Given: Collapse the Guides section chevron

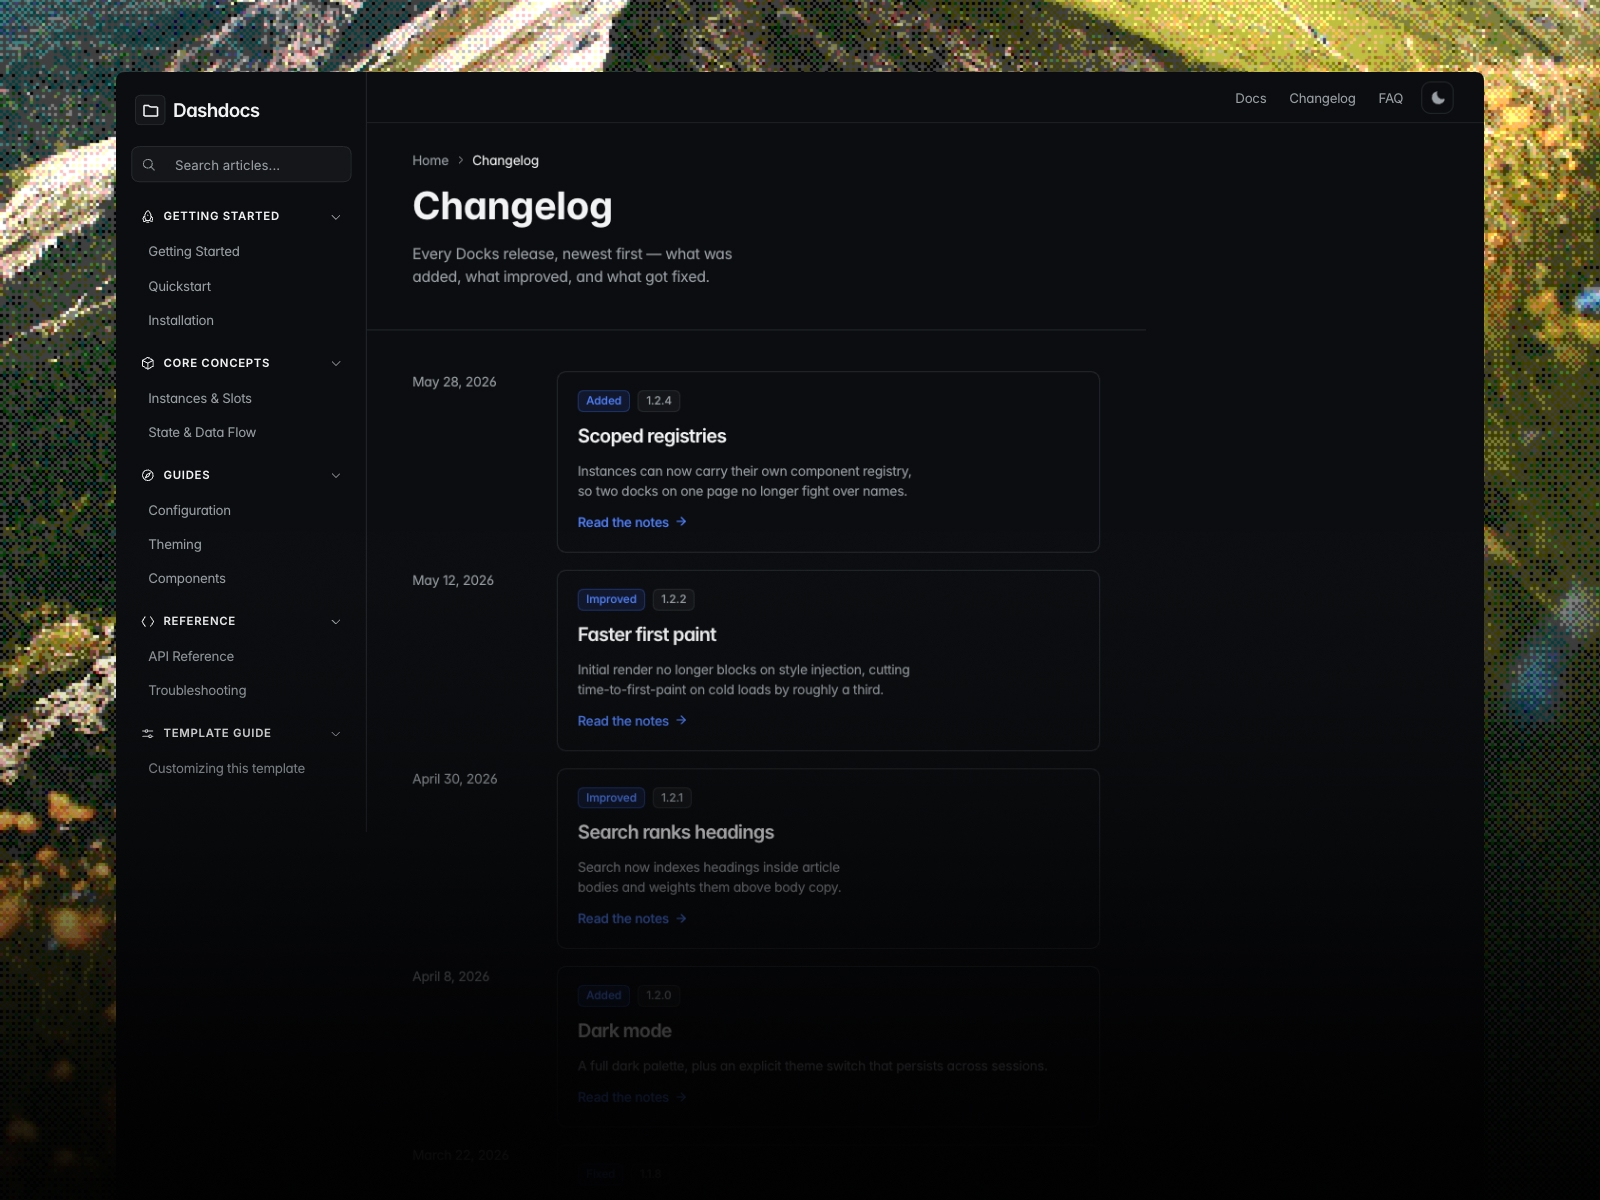Looking at the screenshot, I should 336,475.
